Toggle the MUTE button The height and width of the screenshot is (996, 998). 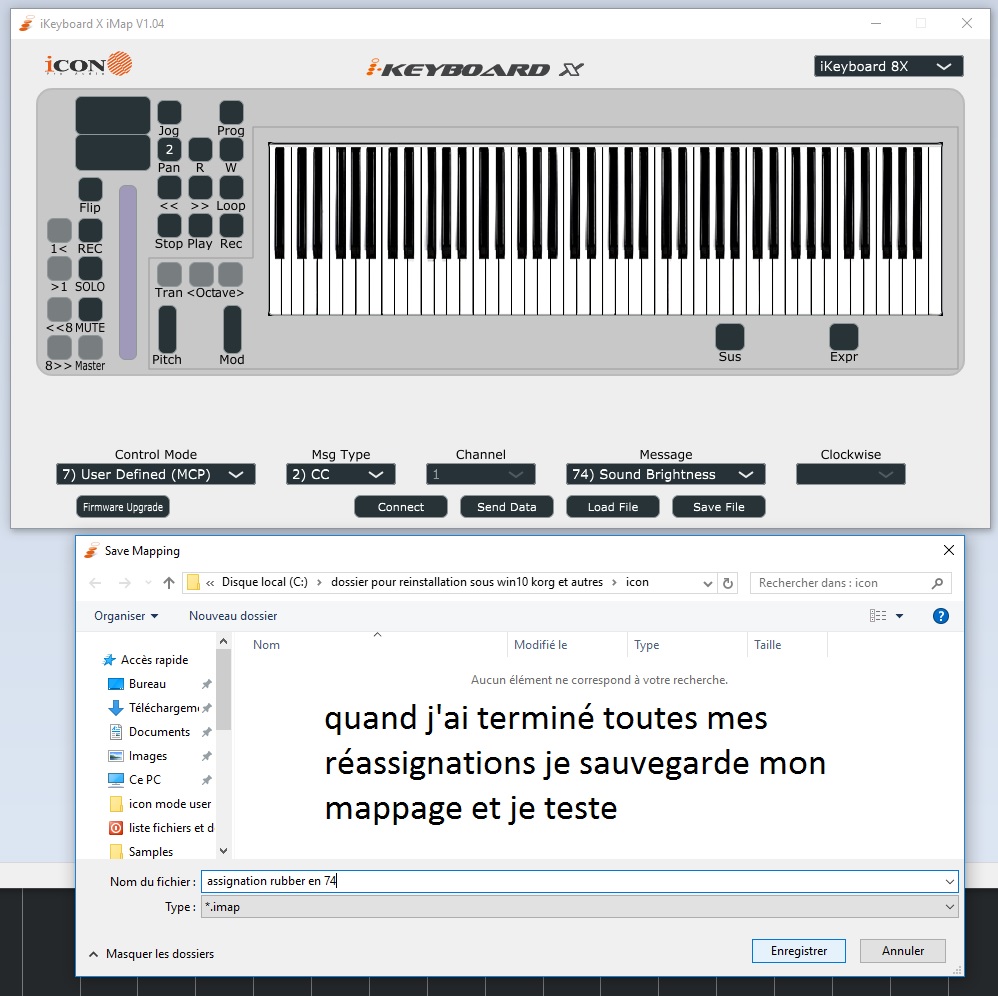click(89, 308)
